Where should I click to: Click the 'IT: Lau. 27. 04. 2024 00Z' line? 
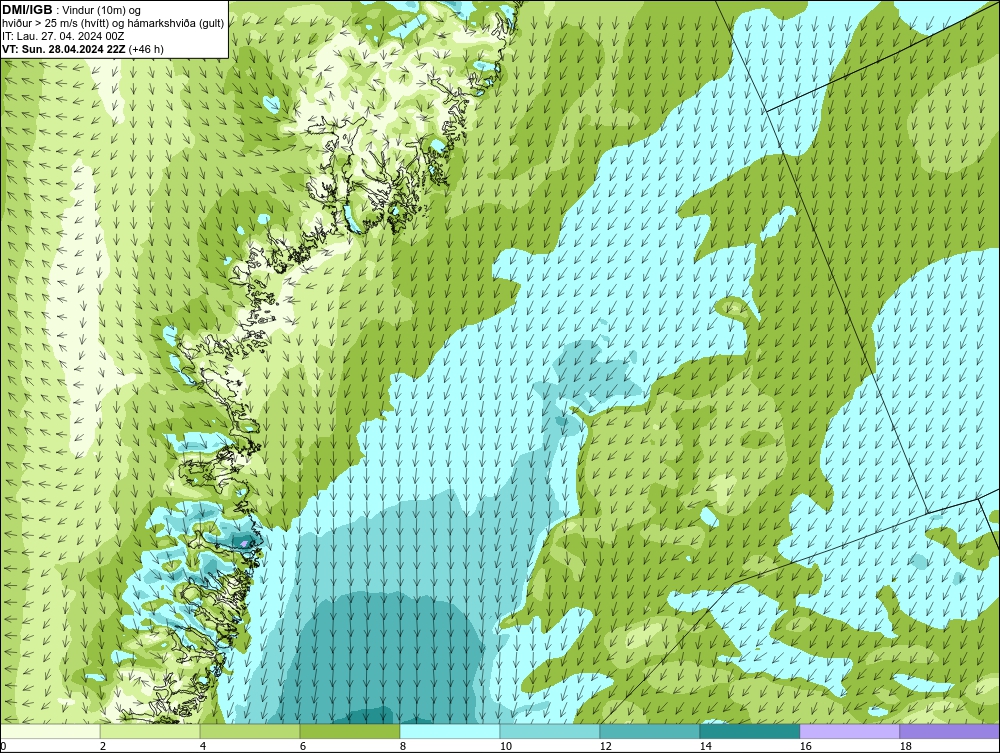[x=62, y=36]
